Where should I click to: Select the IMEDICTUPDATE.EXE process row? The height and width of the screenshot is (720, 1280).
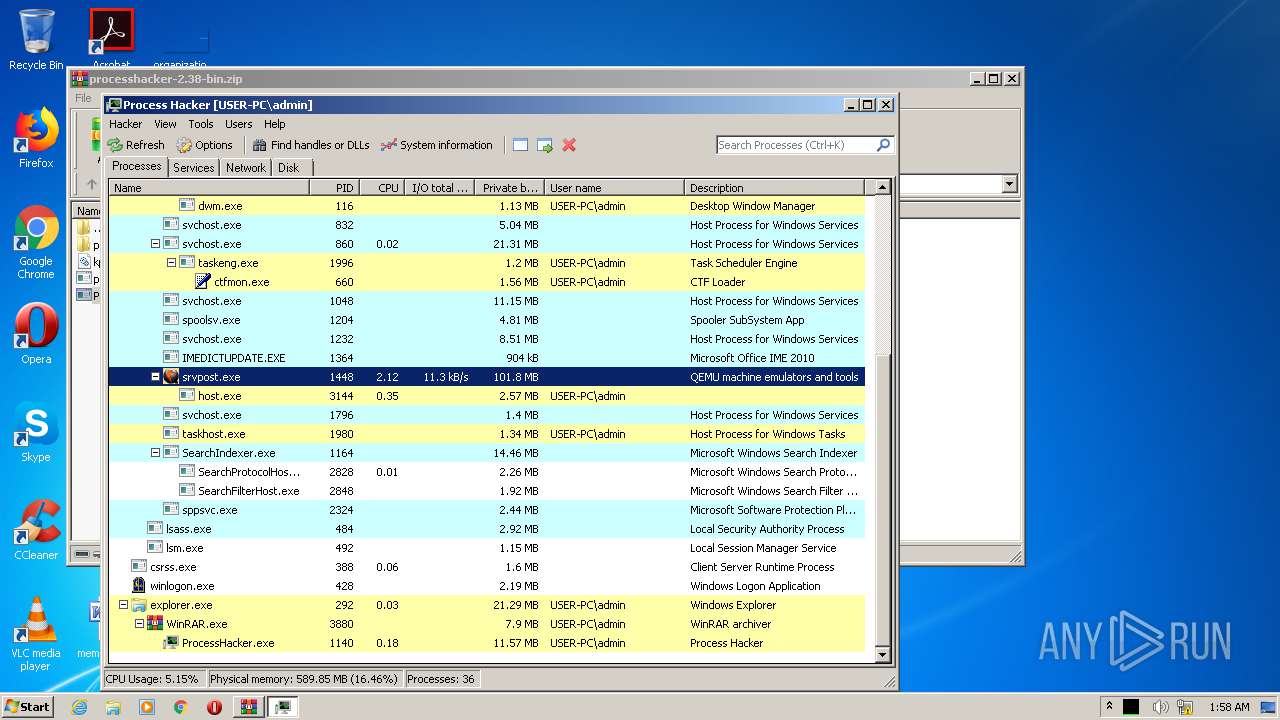pyautogui.click(x=486, y=358)
